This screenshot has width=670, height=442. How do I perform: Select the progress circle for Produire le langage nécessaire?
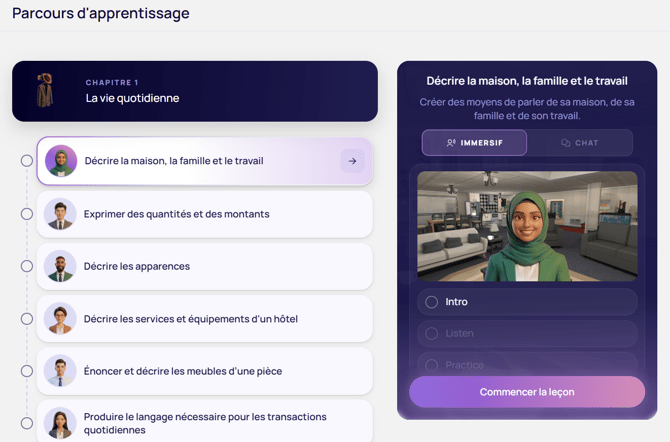tap(27, 423)
